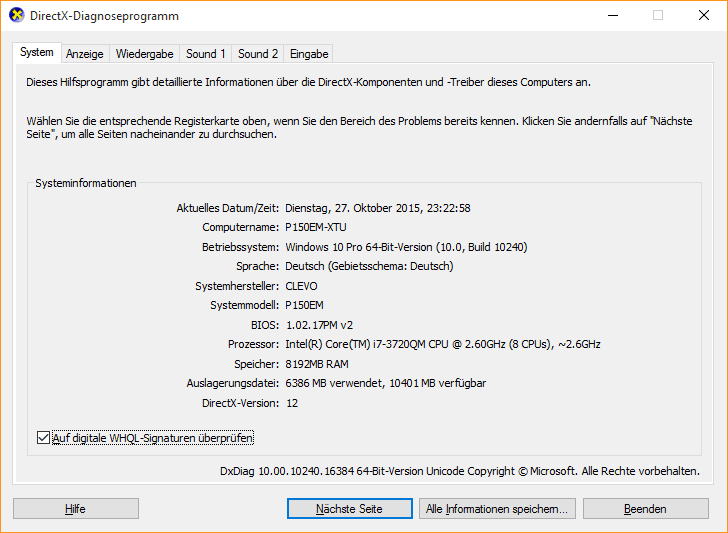The image size is (728, 533).
Task: Click the DirectX-Version label
Action: [x=240, y=403]
